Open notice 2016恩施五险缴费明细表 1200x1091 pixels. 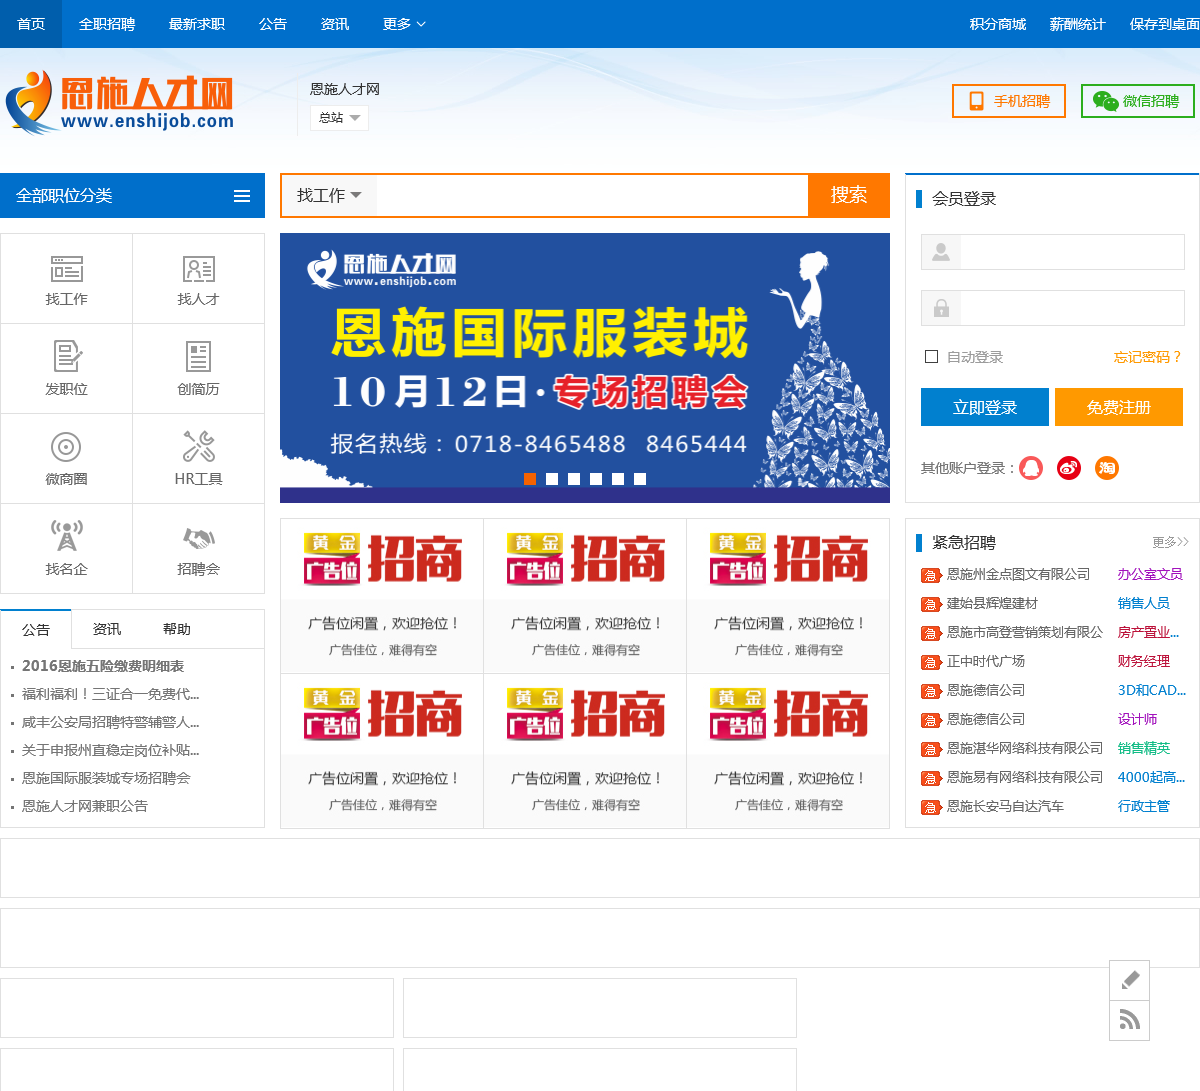point(103,666)
